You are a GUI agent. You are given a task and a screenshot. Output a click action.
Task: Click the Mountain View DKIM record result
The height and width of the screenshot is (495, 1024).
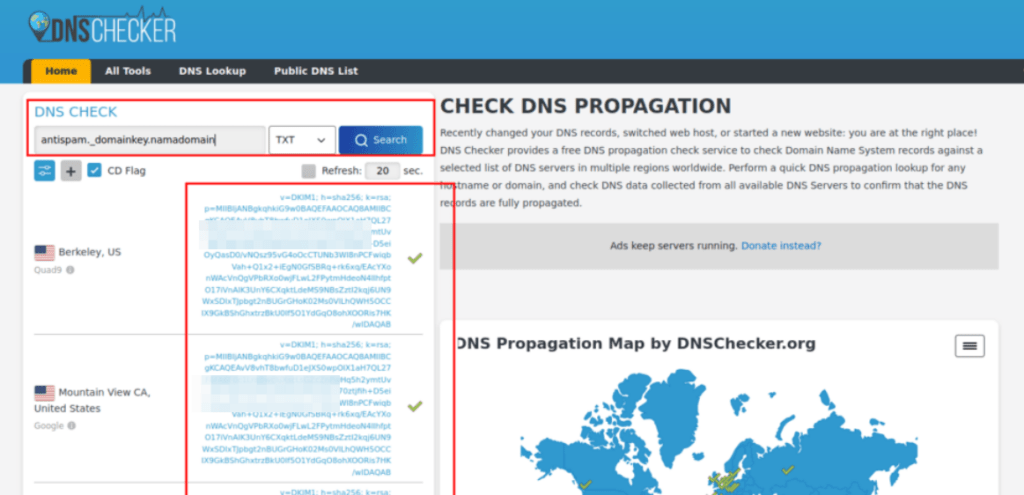[x=297, y=408]
